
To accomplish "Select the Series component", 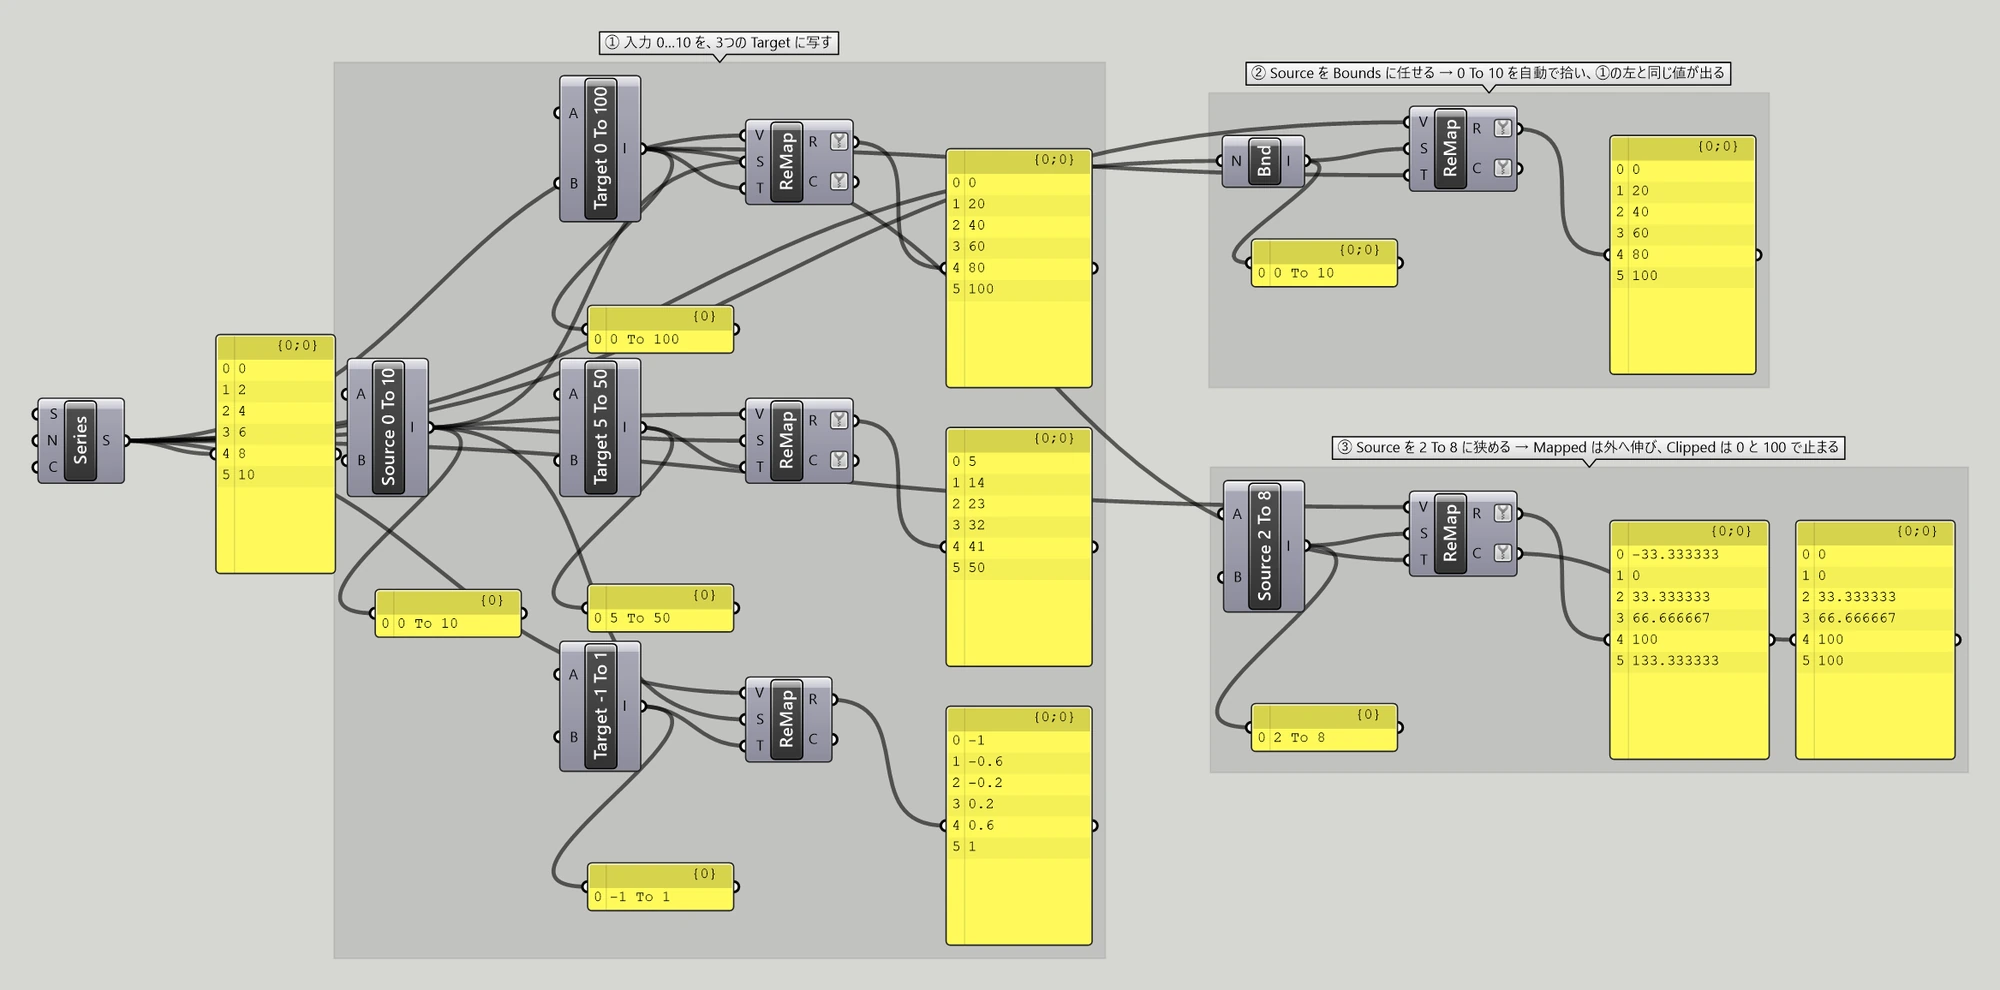I will pos(81,441).
